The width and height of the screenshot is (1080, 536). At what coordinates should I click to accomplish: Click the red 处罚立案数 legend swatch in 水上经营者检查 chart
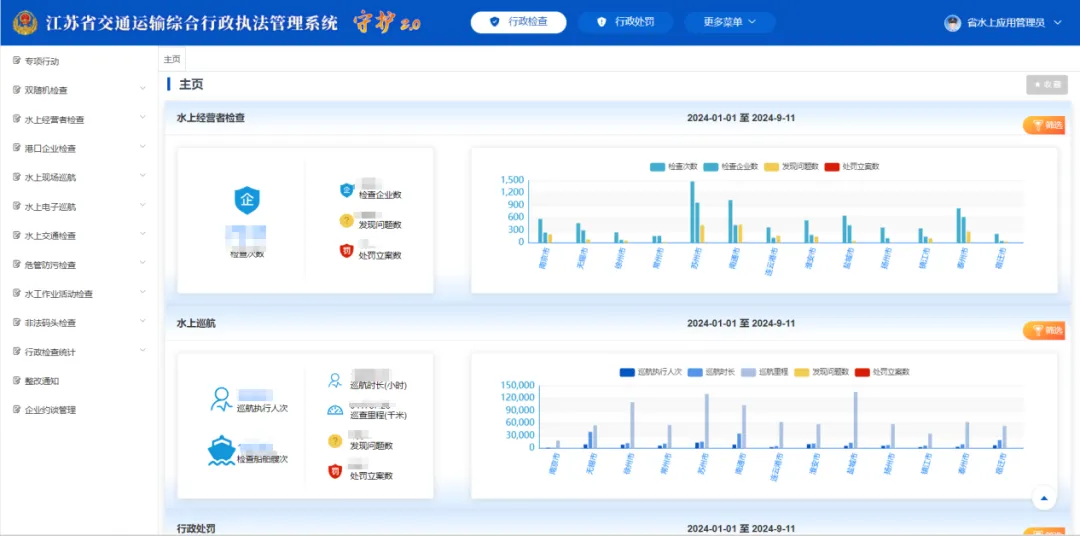point(832,167)
